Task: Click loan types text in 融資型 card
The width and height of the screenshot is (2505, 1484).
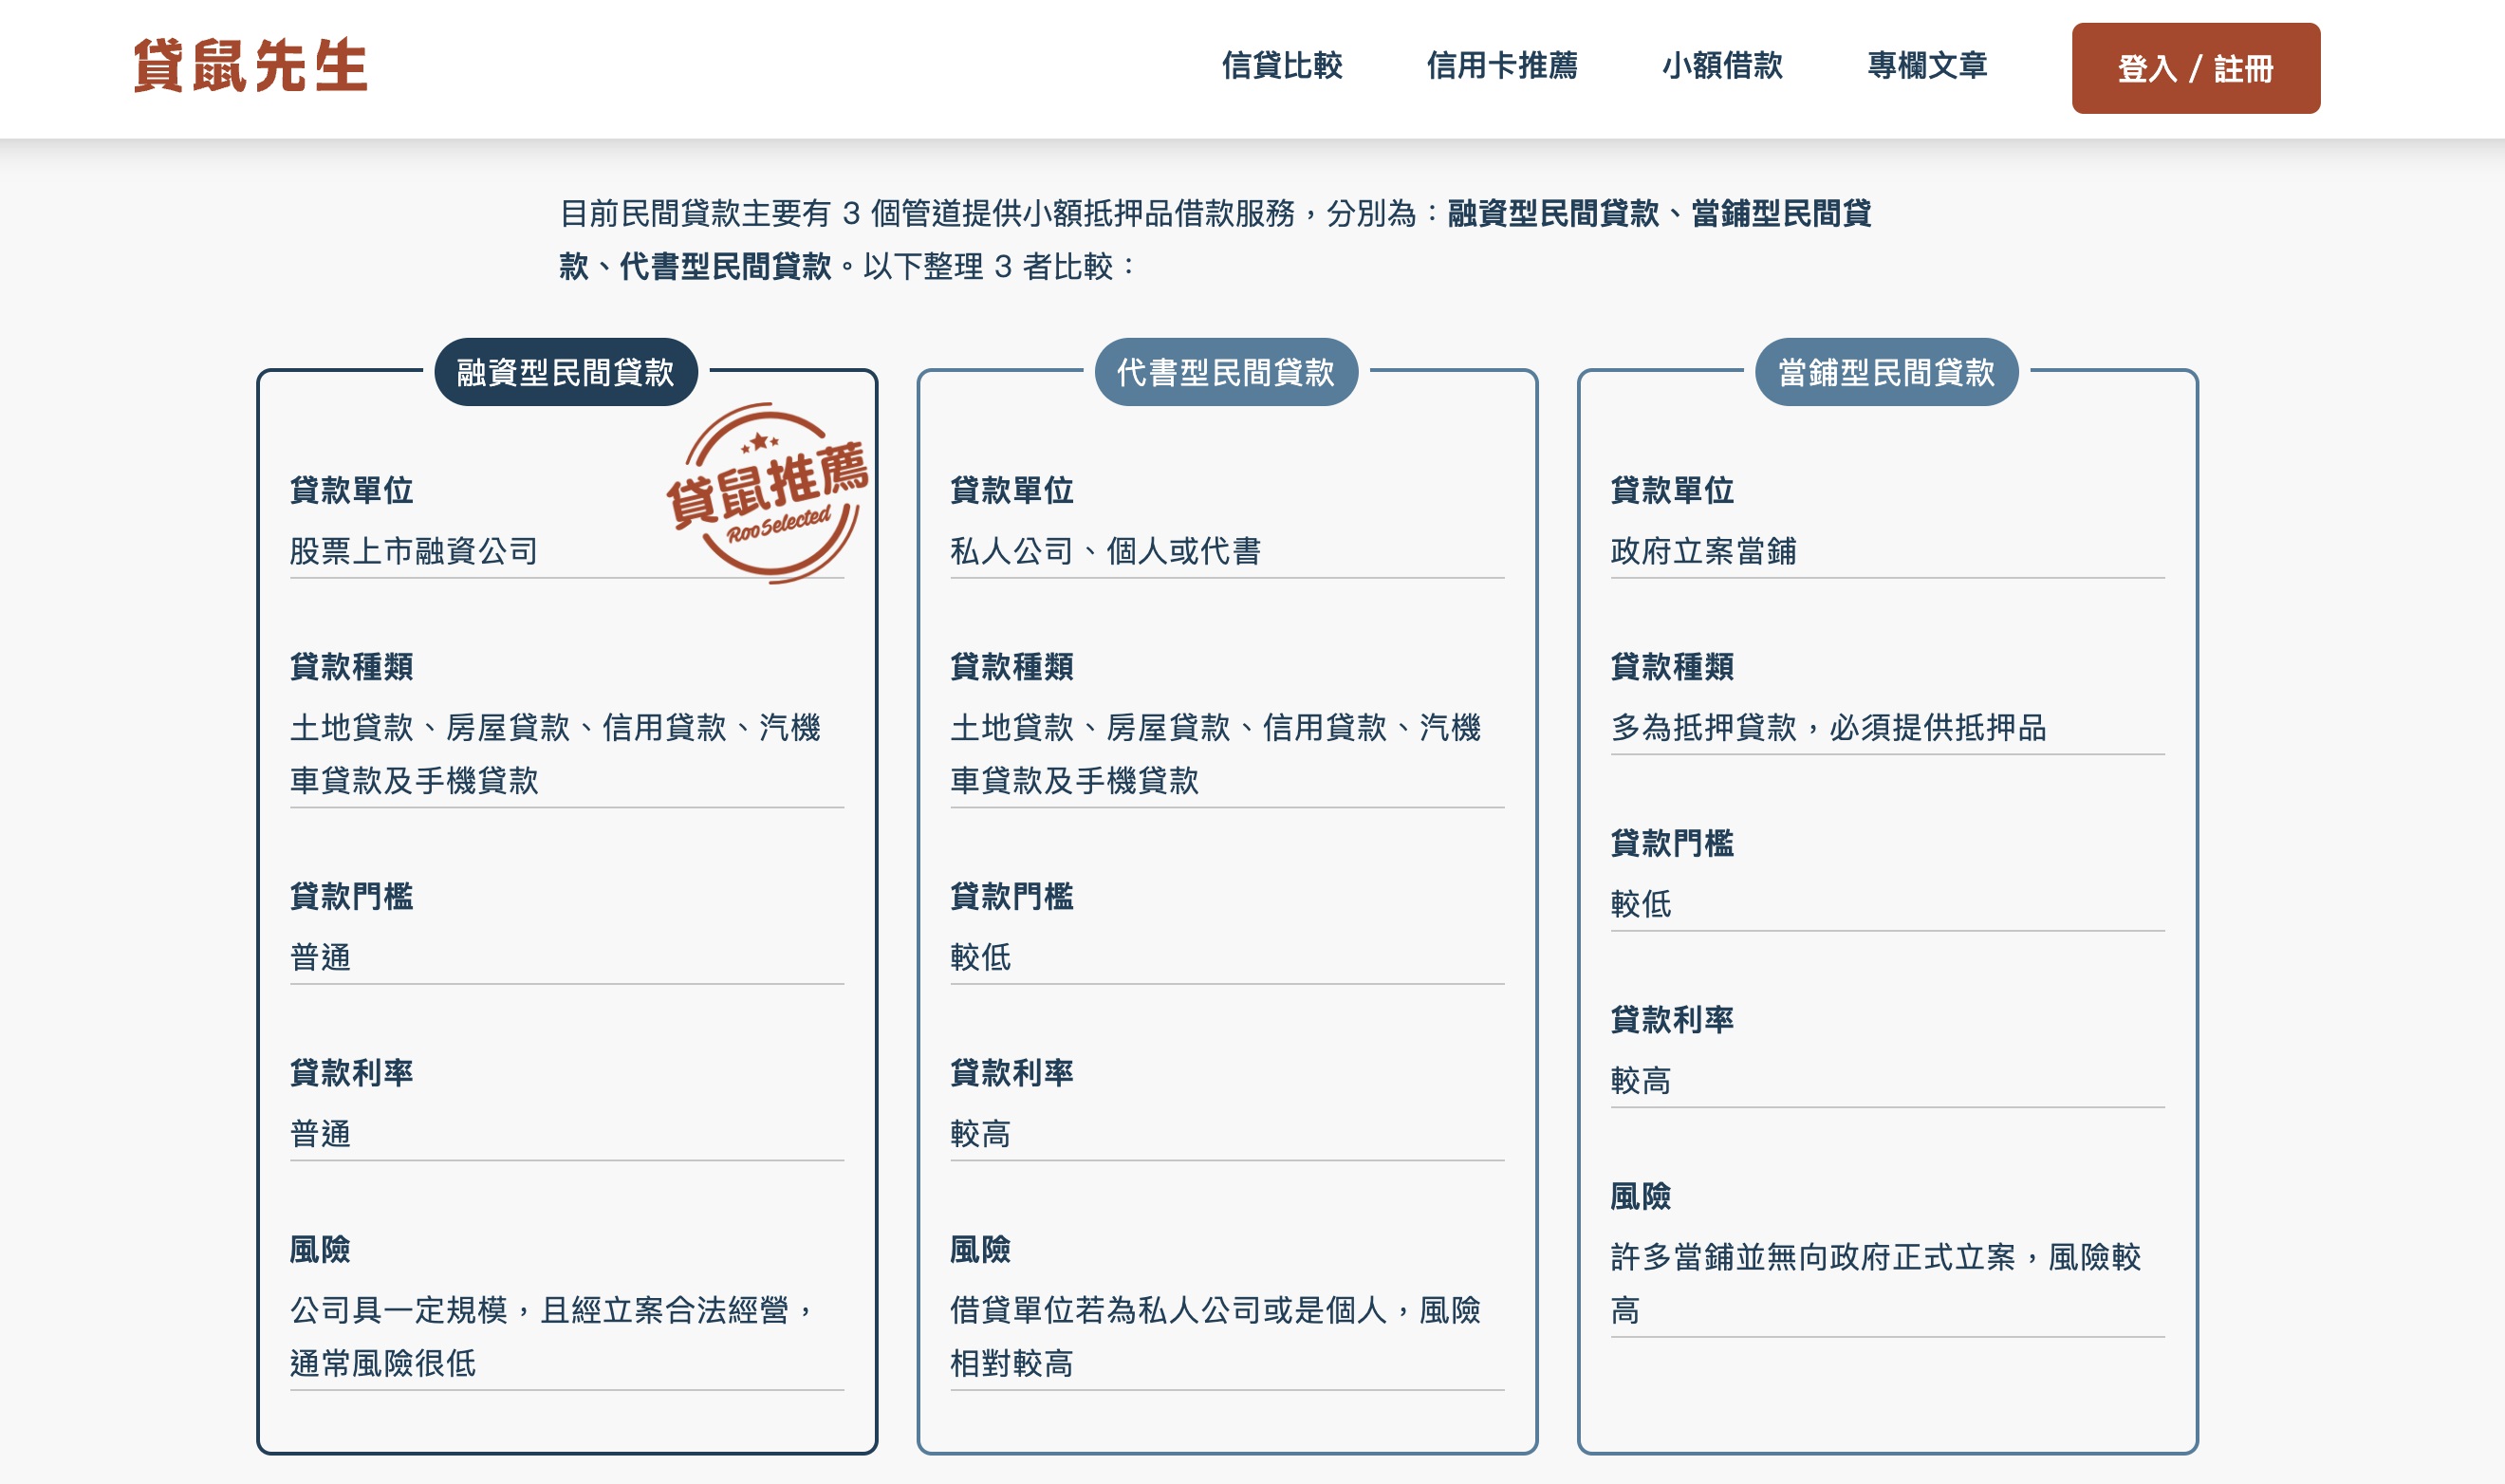Action: (x=555, y=754)
